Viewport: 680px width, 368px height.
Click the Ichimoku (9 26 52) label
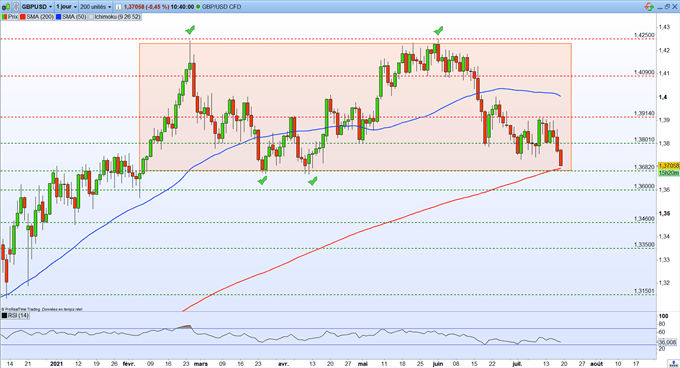[117, 17]
